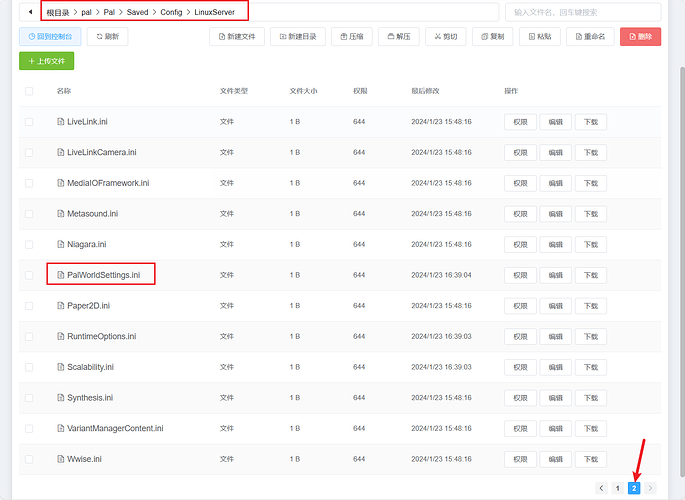685x500 pixels.
Task: Toggle the select-all checkbox in the header
Action: (x=29, y=91)
